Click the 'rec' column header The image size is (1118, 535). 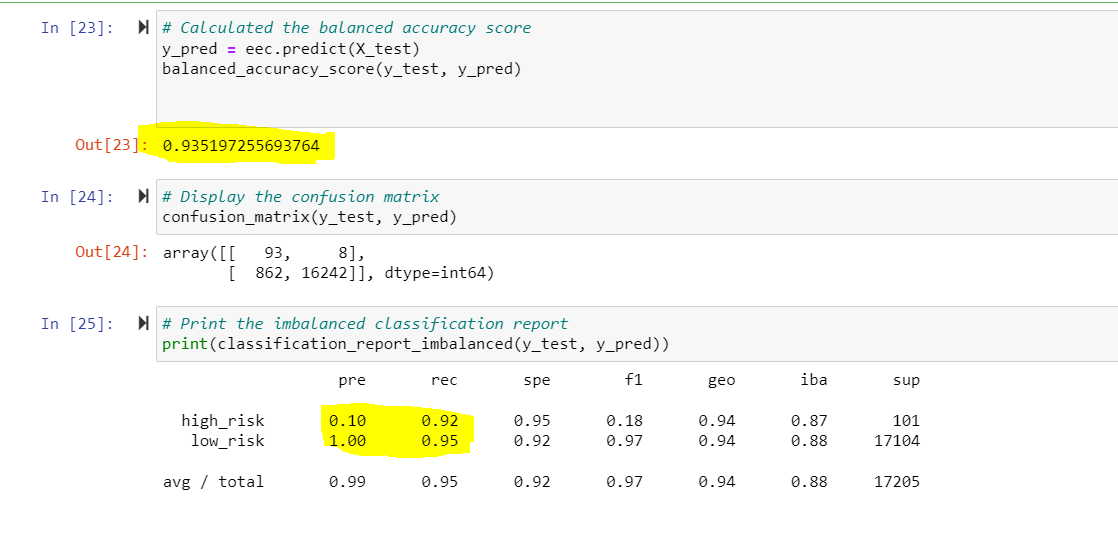[x=444, y=381]
